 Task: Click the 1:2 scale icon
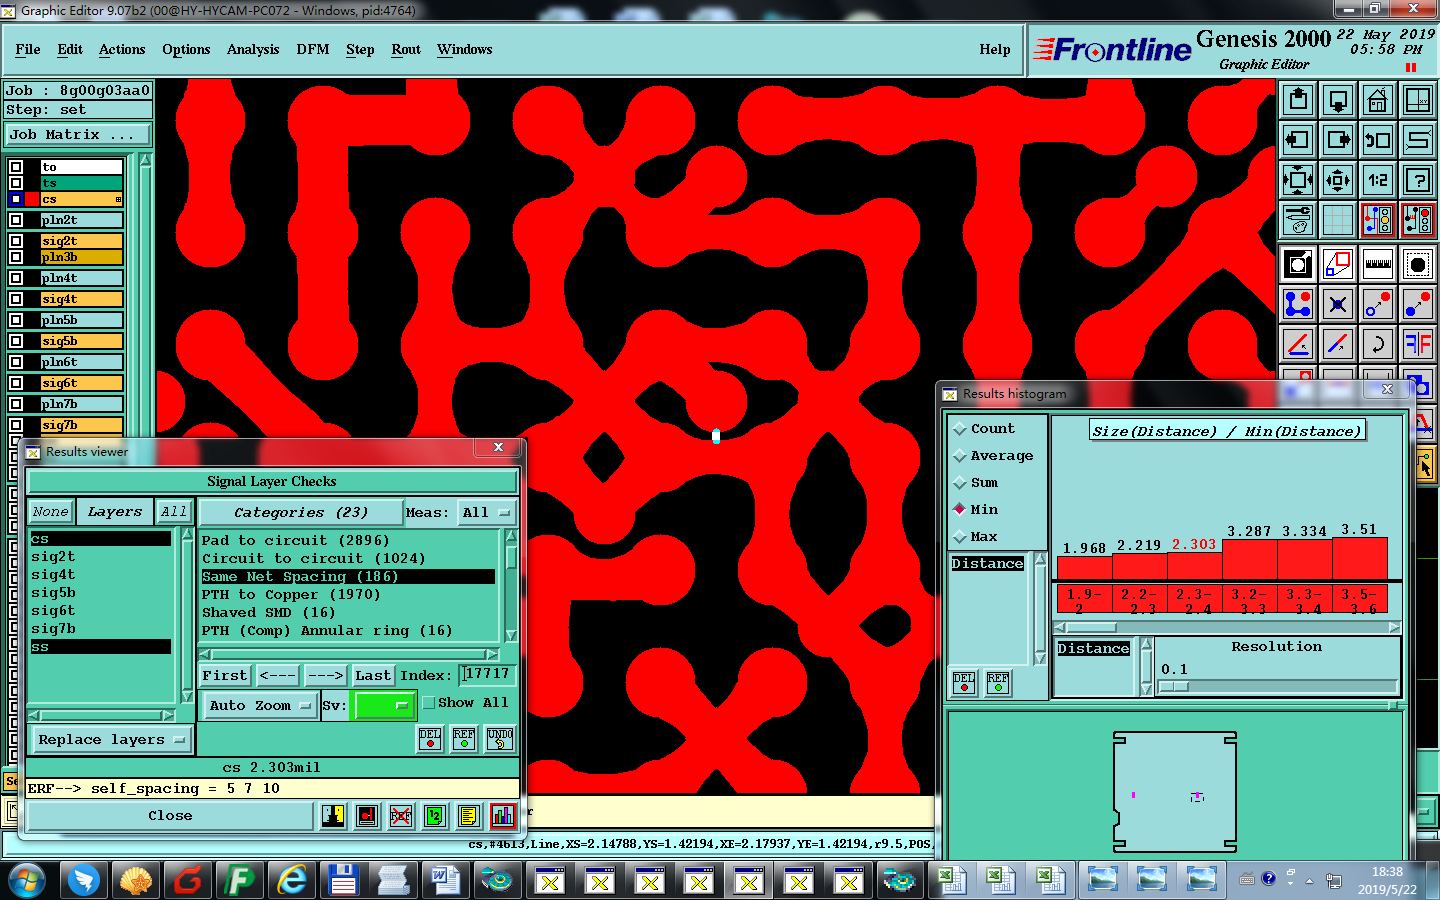tap(1378, 180)
